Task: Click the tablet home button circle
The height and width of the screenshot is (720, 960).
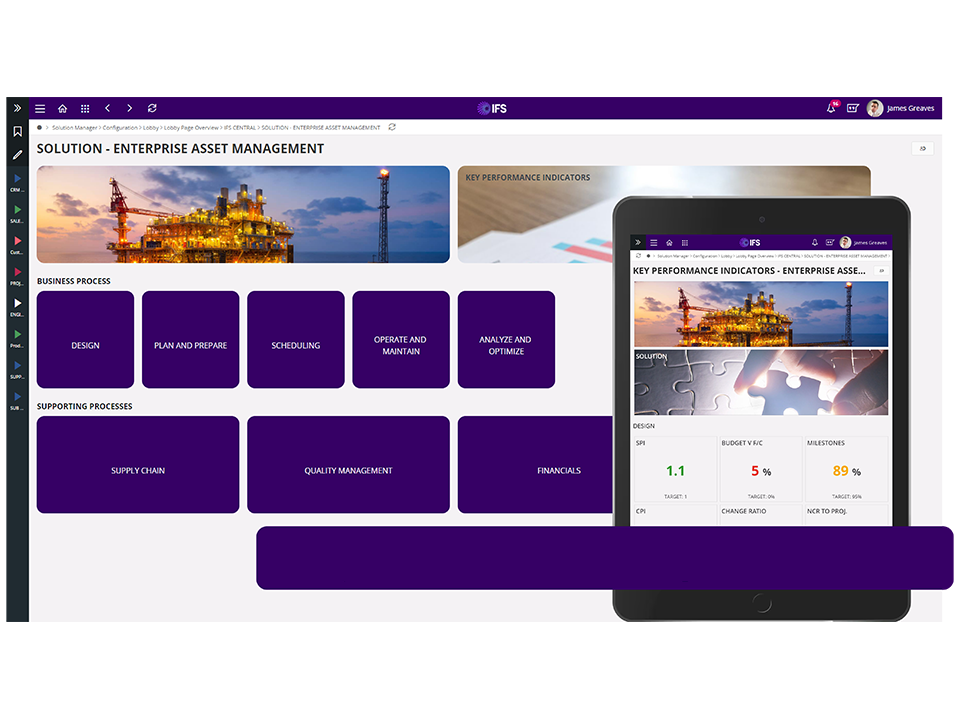Action: click(x=762, y=604)
